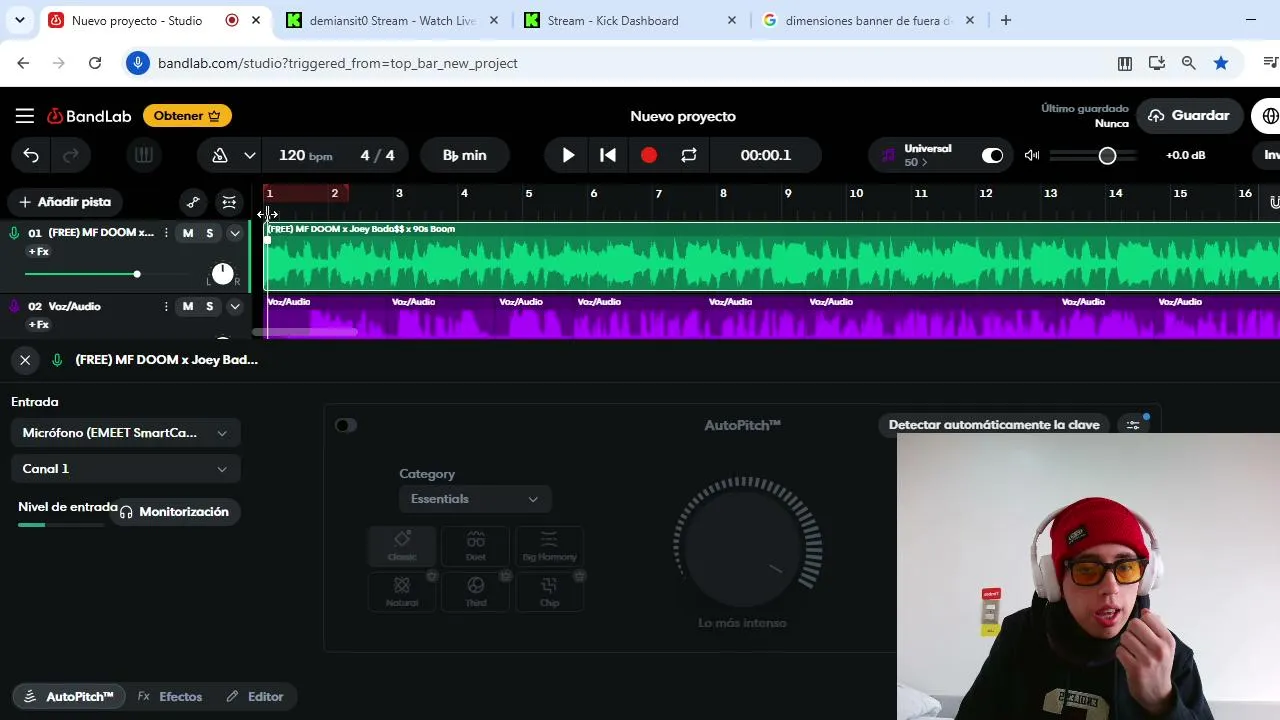Image resolution: width=1280 pixels, height=720 pixels.
Task: Select the Big Harmony AutoPitch preset
Action: (549, 545)
